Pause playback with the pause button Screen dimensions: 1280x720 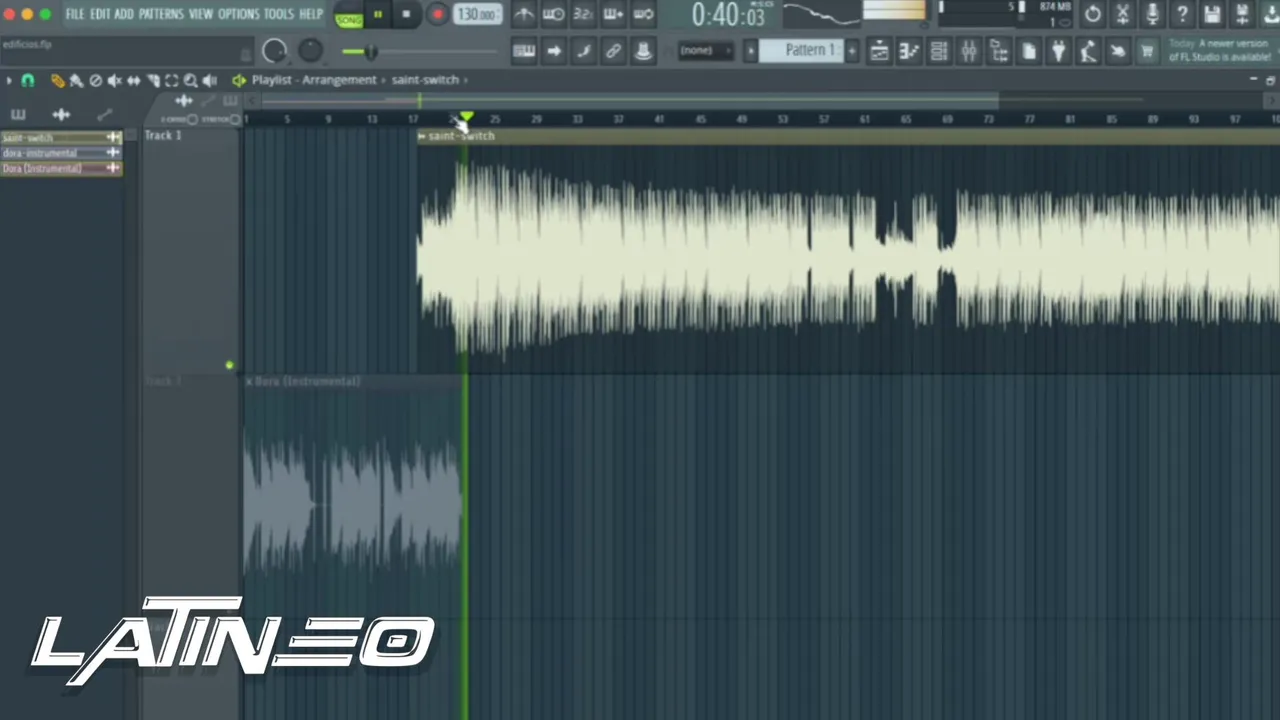[378, 15]
